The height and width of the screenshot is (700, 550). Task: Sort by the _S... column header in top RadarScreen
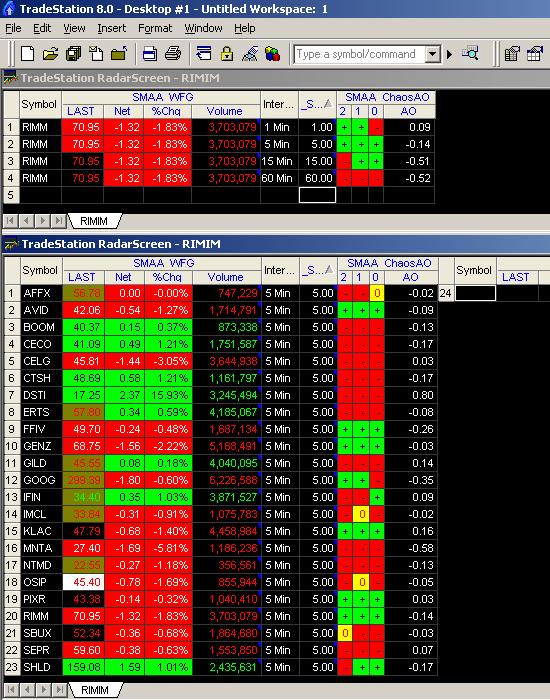317,104
